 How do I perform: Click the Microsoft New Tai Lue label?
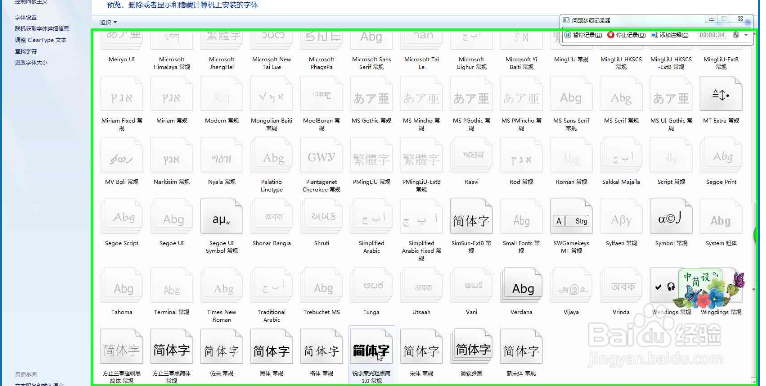click(x=271, y=63)
